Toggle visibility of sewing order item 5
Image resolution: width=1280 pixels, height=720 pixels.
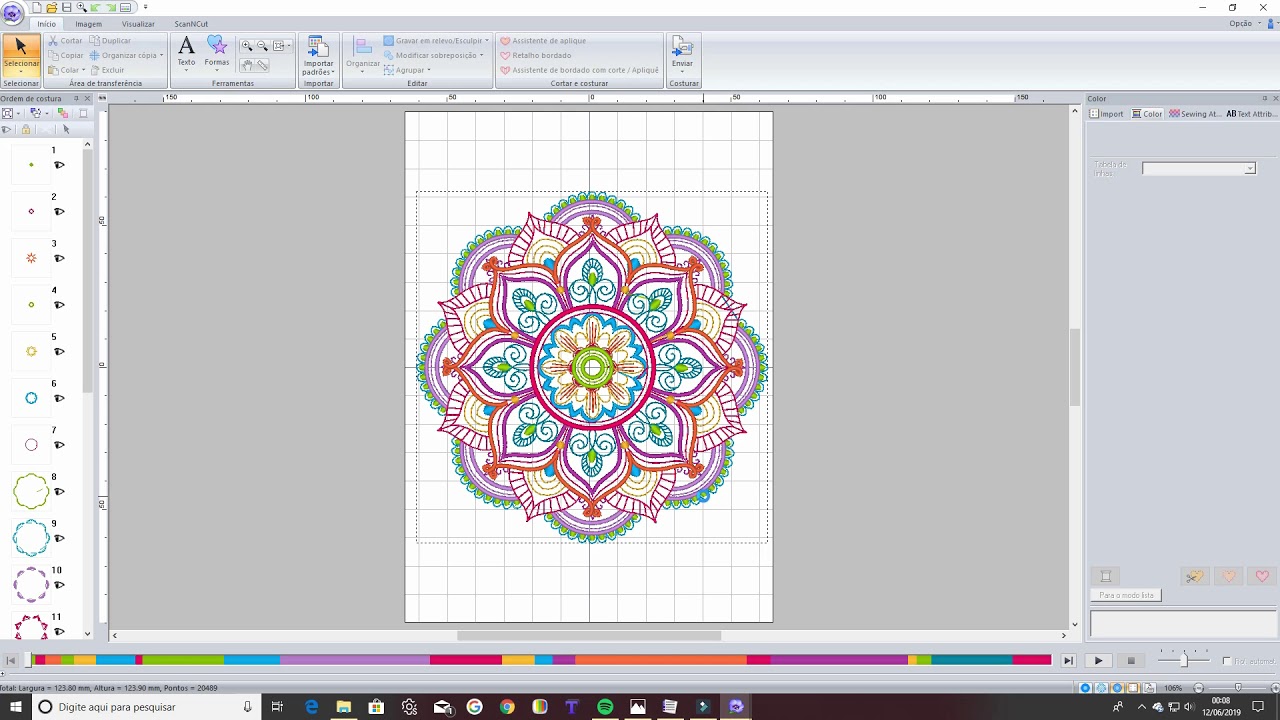click(x=59, y=352)
